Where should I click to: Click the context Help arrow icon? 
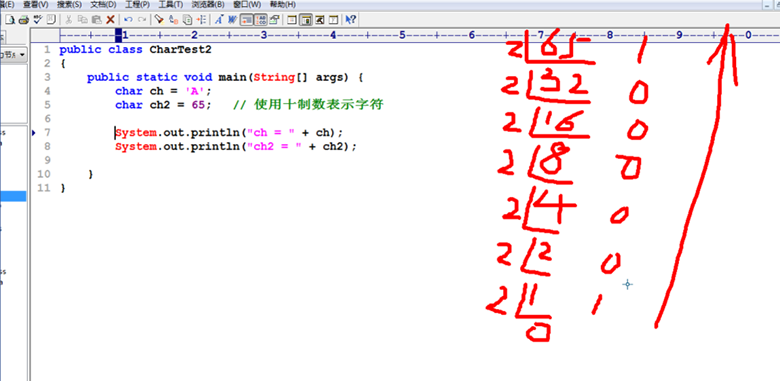350,20
